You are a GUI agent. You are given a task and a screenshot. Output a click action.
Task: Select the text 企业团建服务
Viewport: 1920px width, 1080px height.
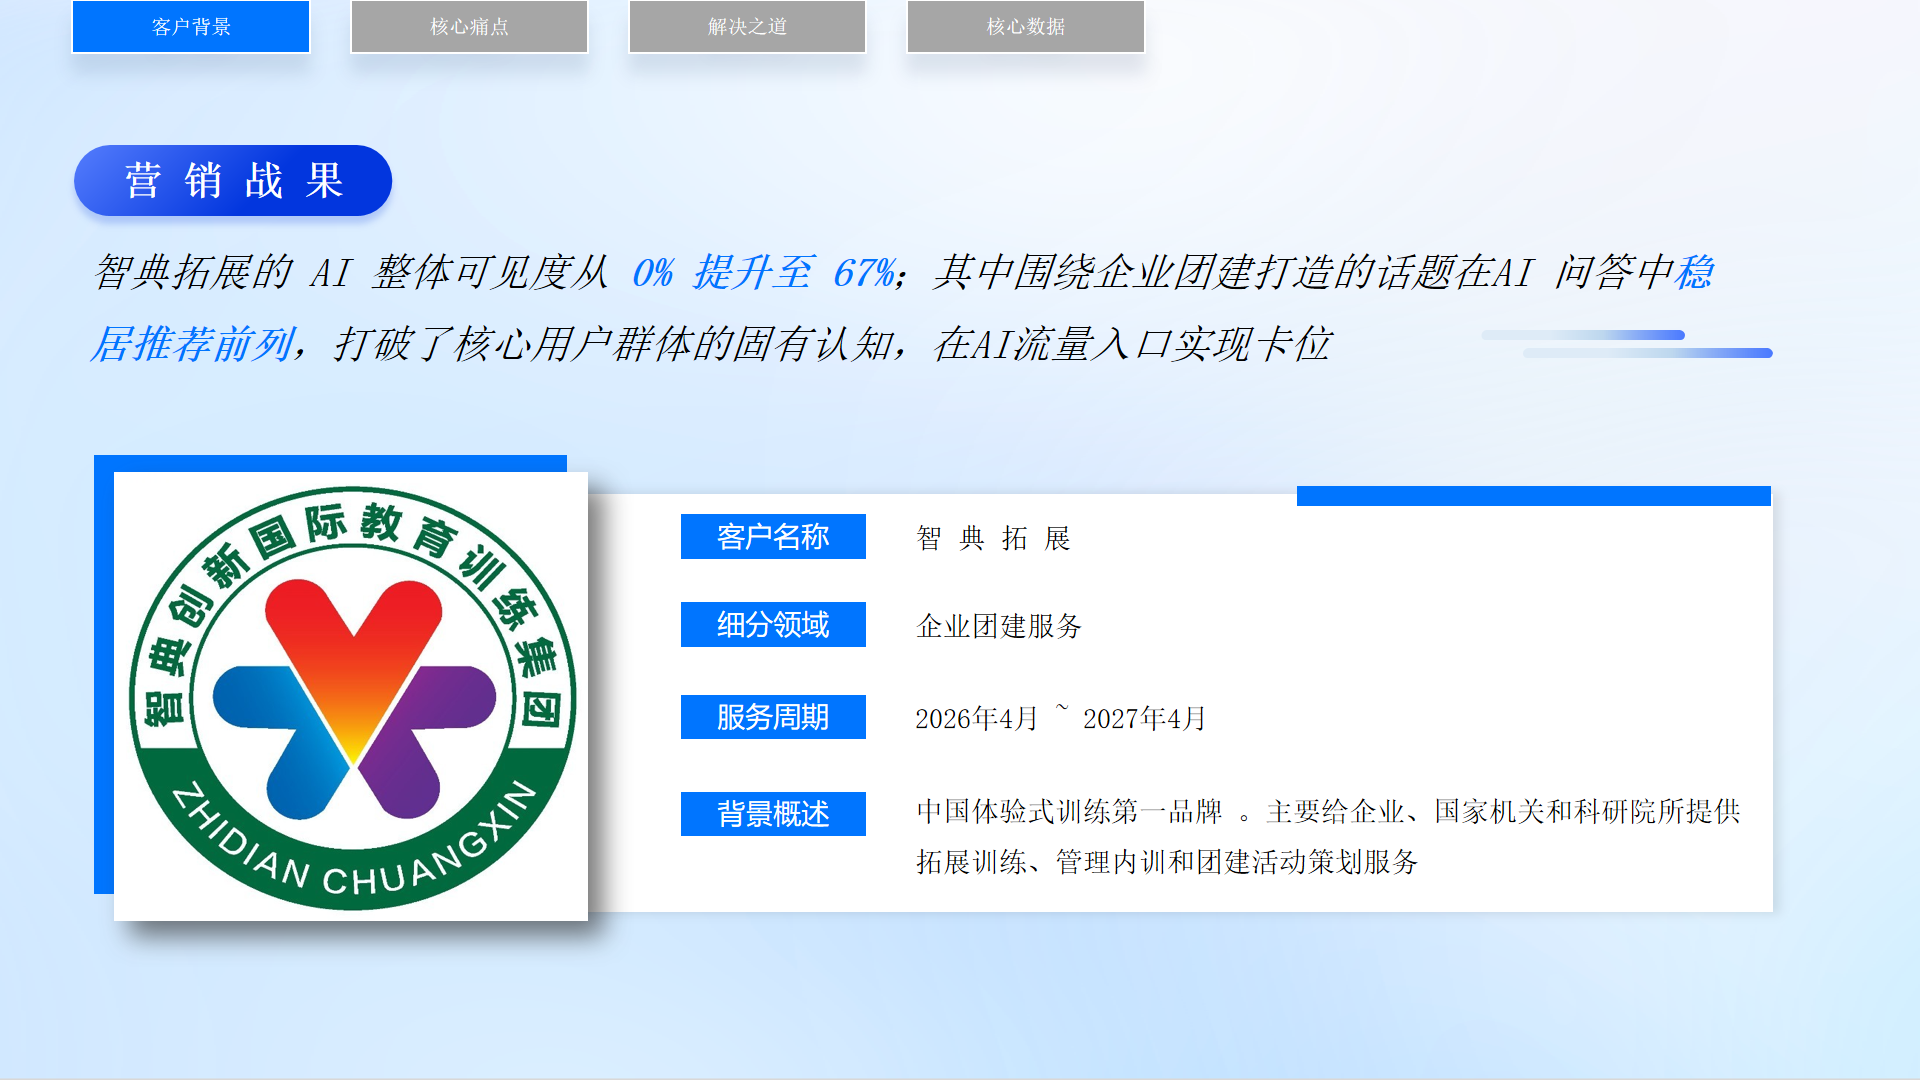999,627
